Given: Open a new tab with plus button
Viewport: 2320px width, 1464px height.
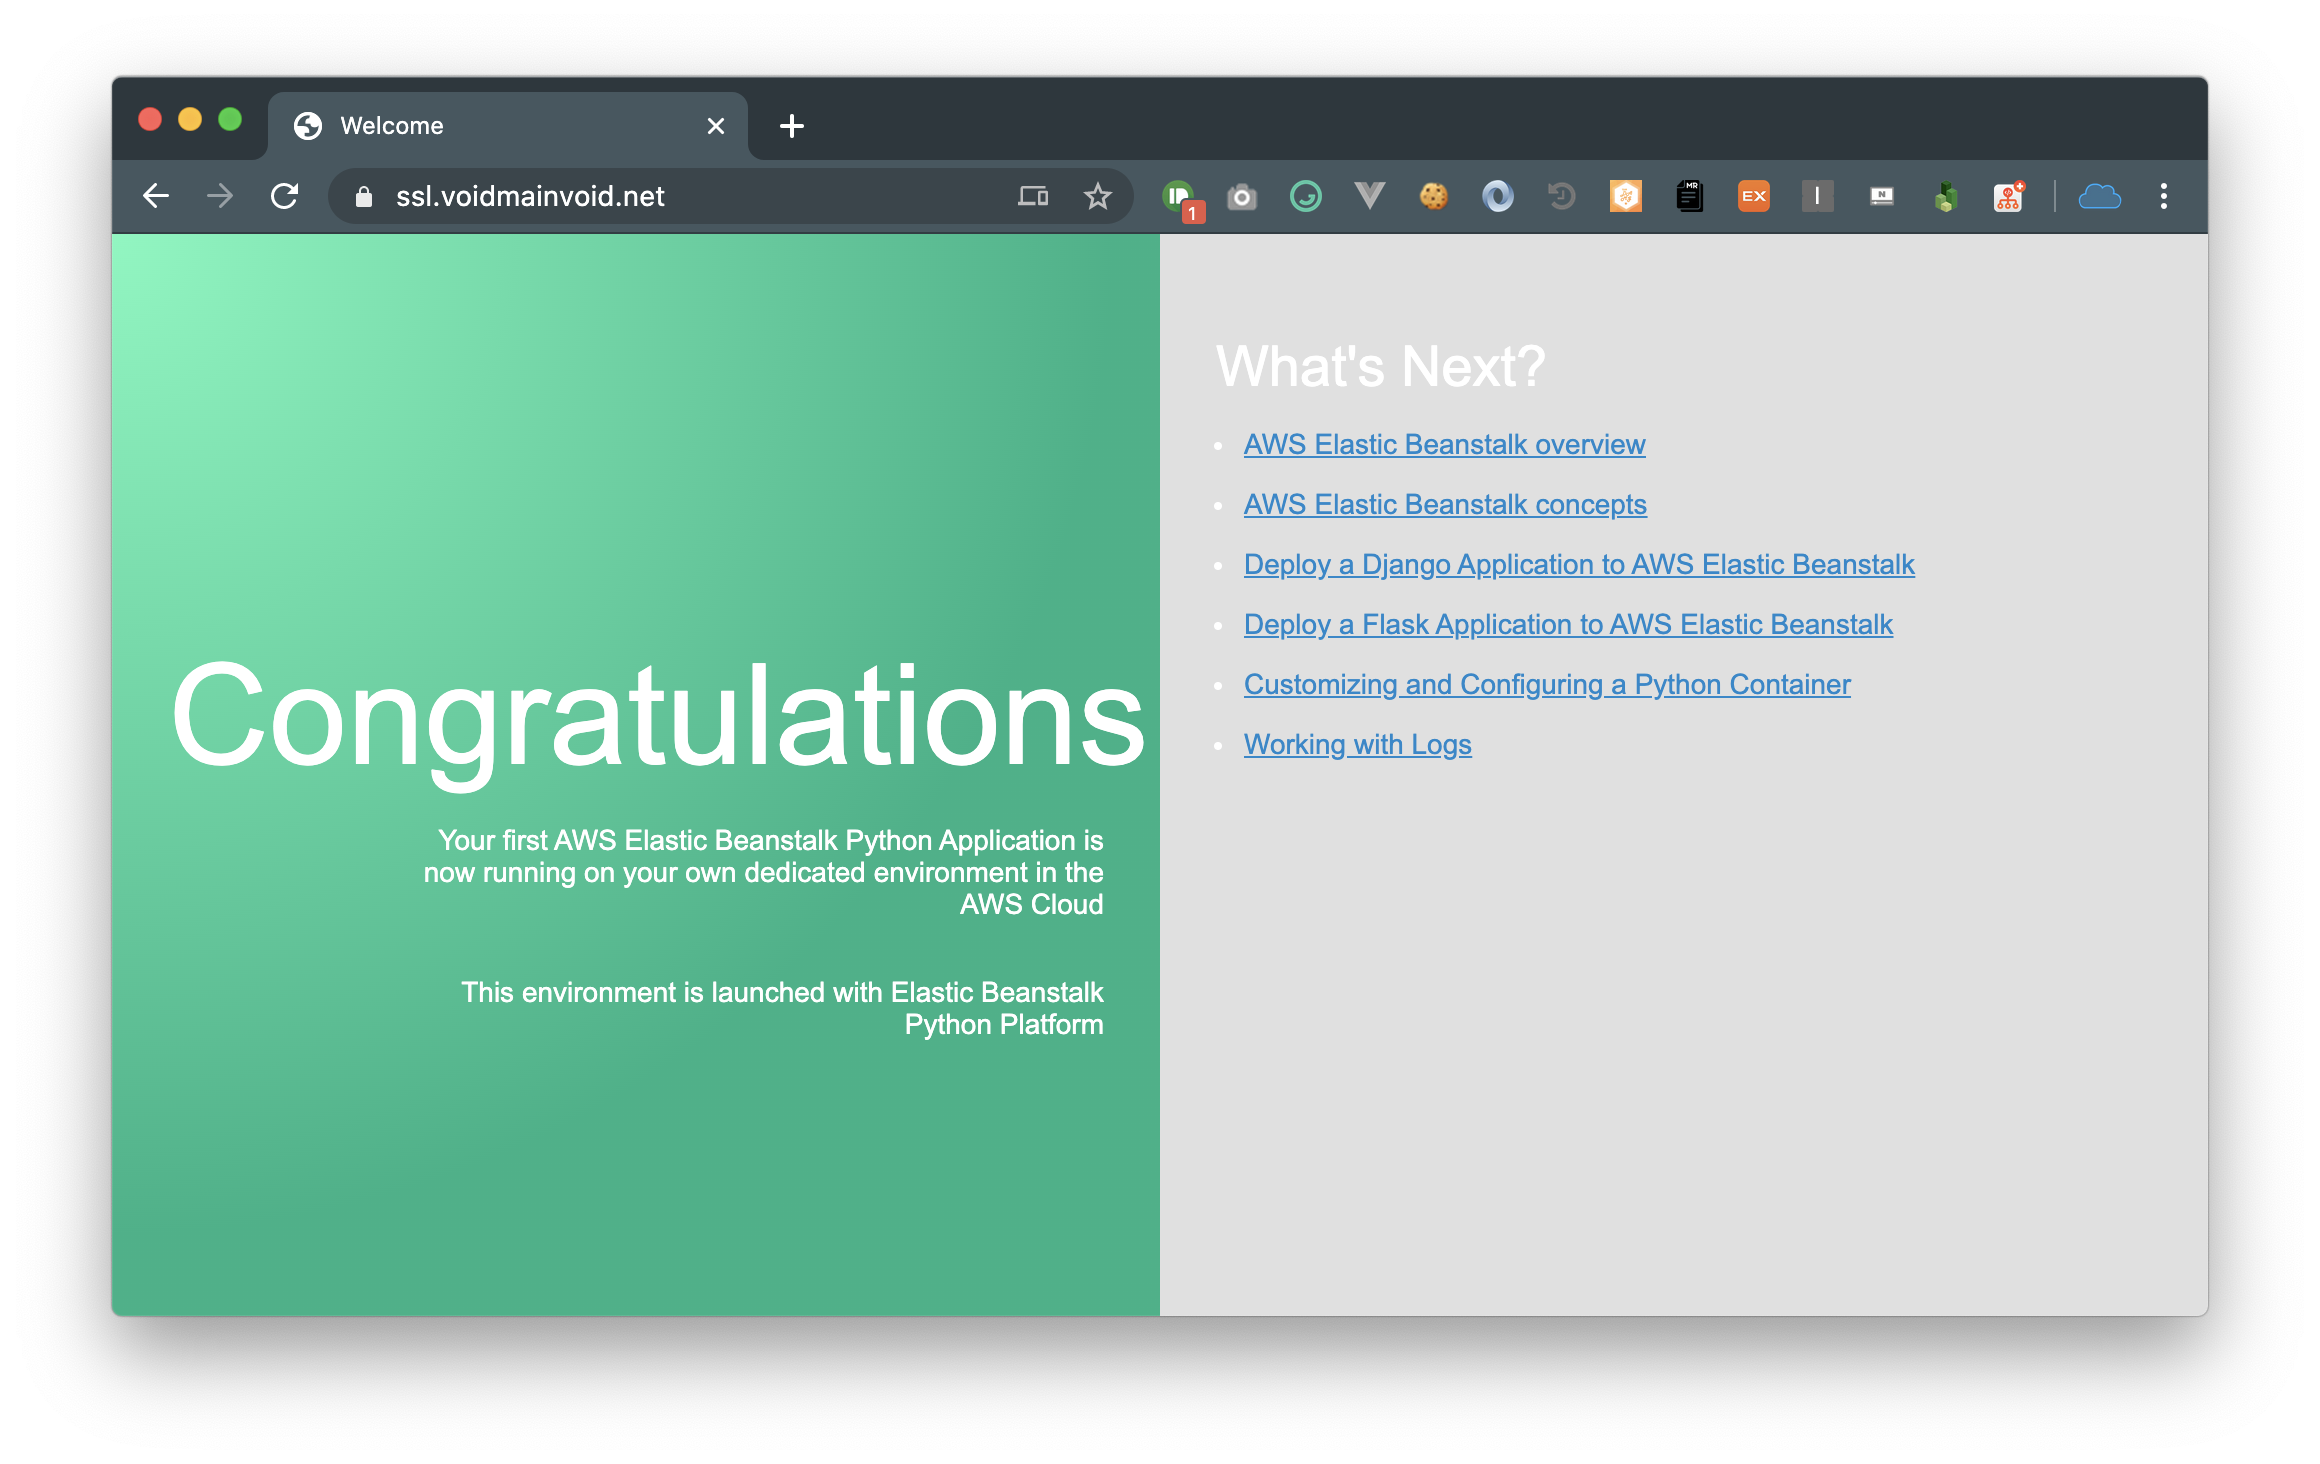Looking at the screenshot, I should (x=791, y=126).
